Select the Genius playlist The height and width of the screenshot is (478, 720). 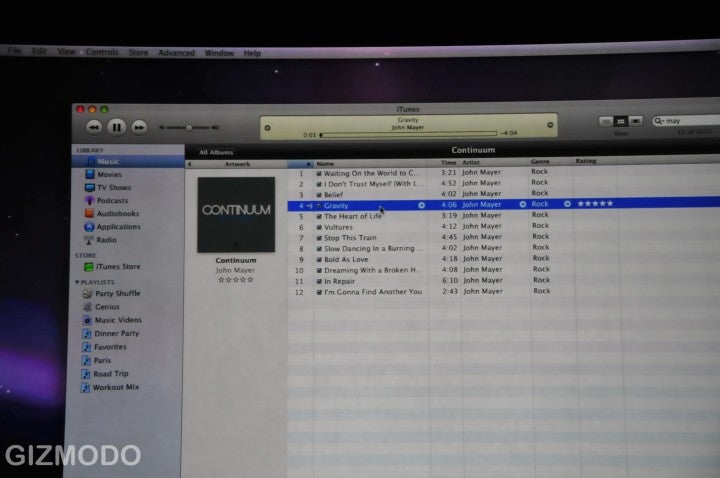coord(101,307)
